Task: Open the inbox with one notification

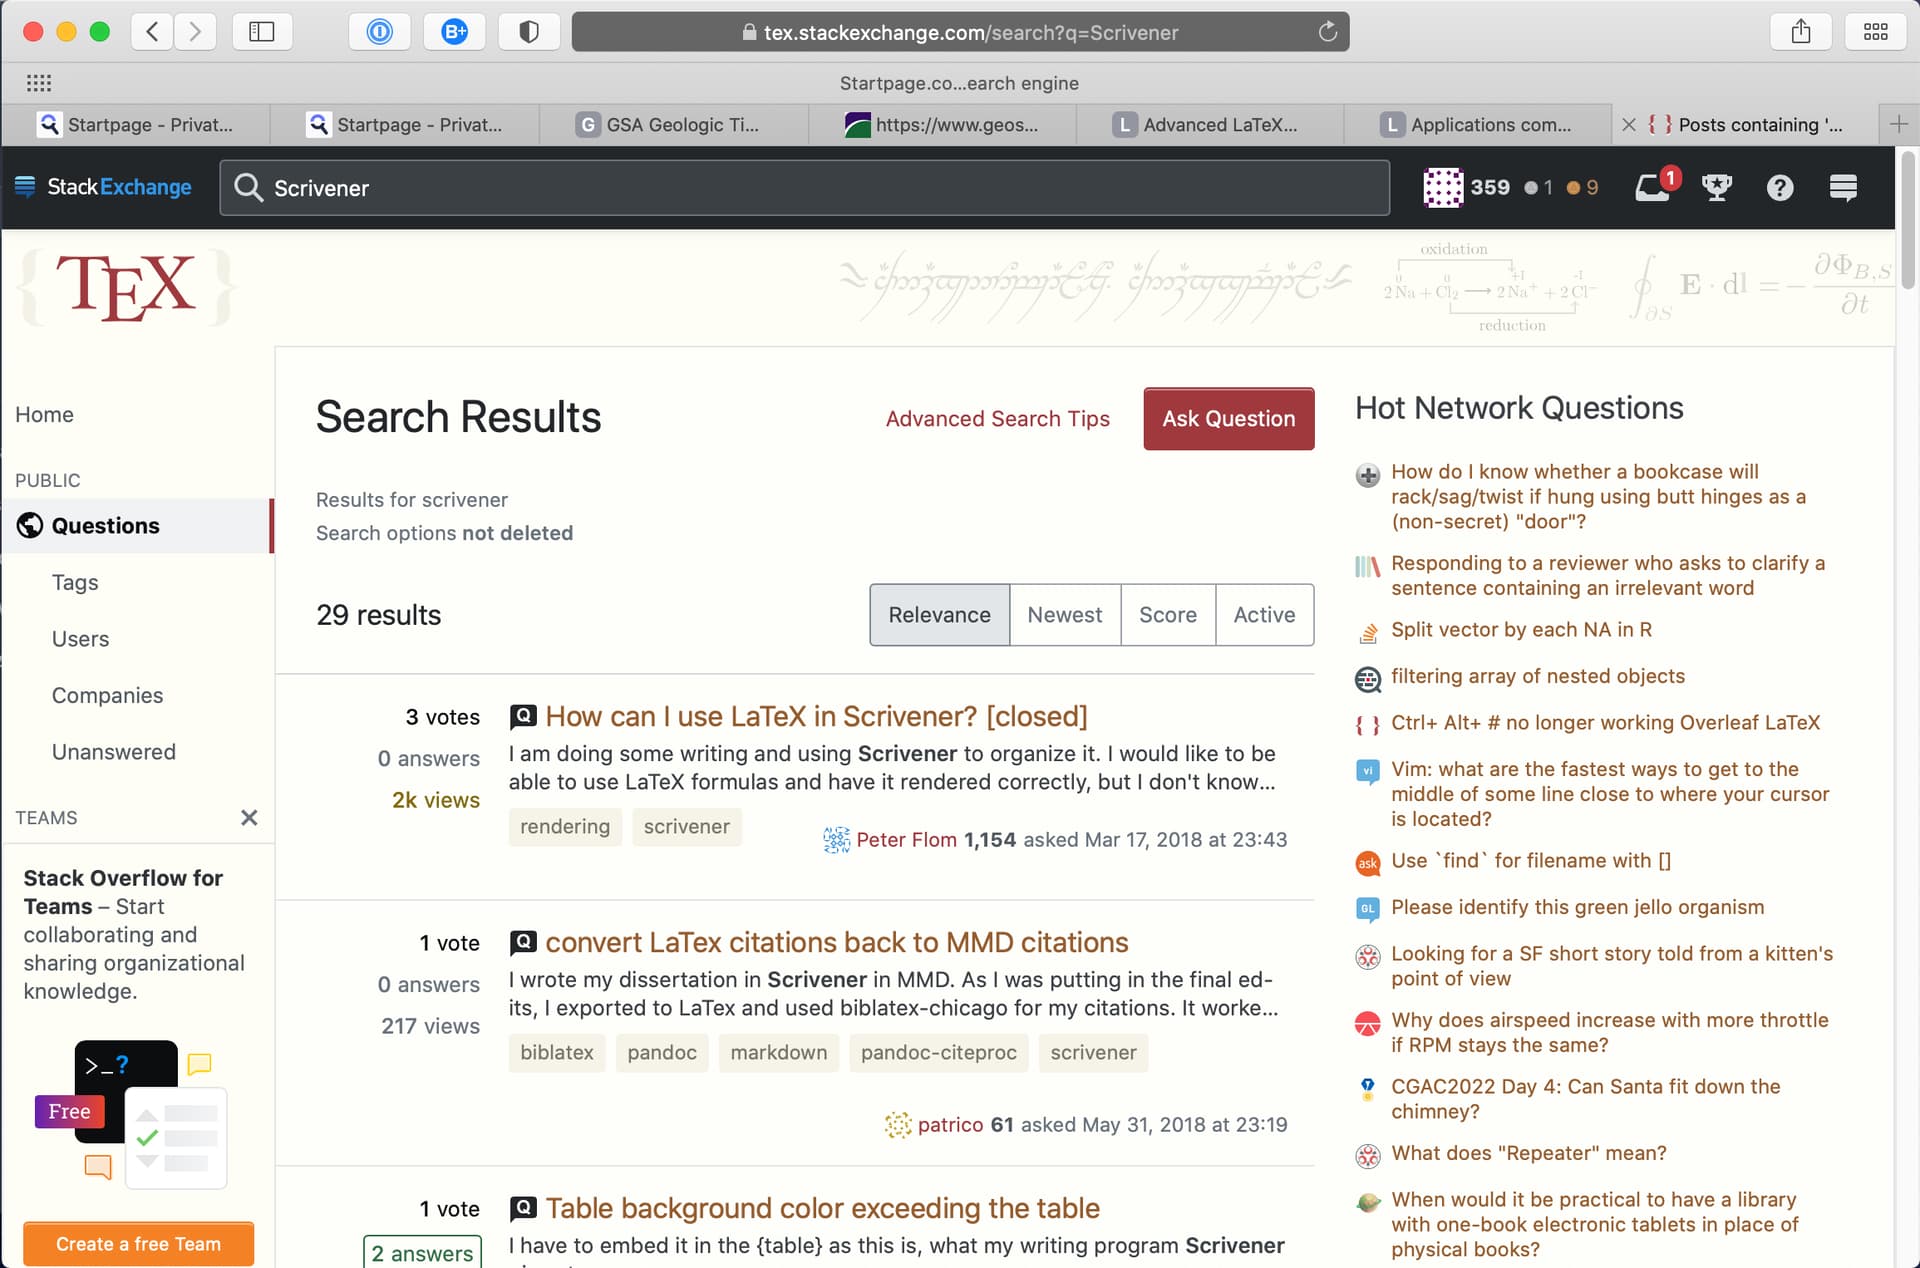Action: (1654, 187)
